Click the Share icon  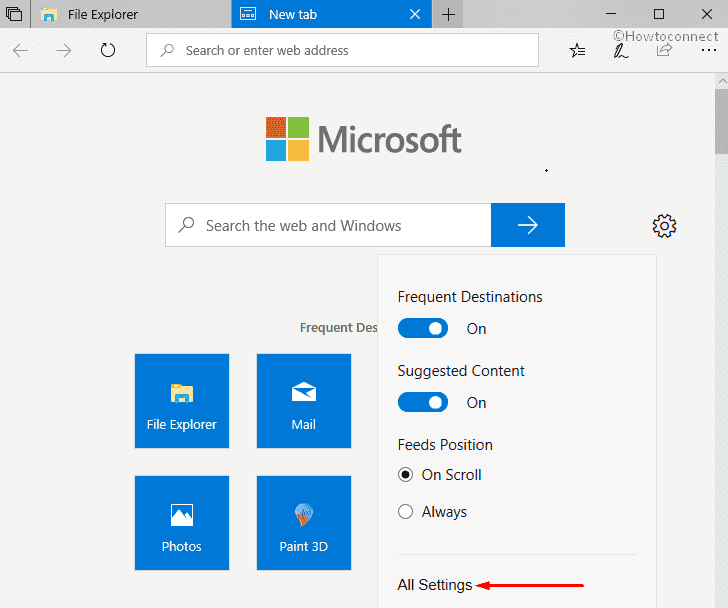coord(664,50)
